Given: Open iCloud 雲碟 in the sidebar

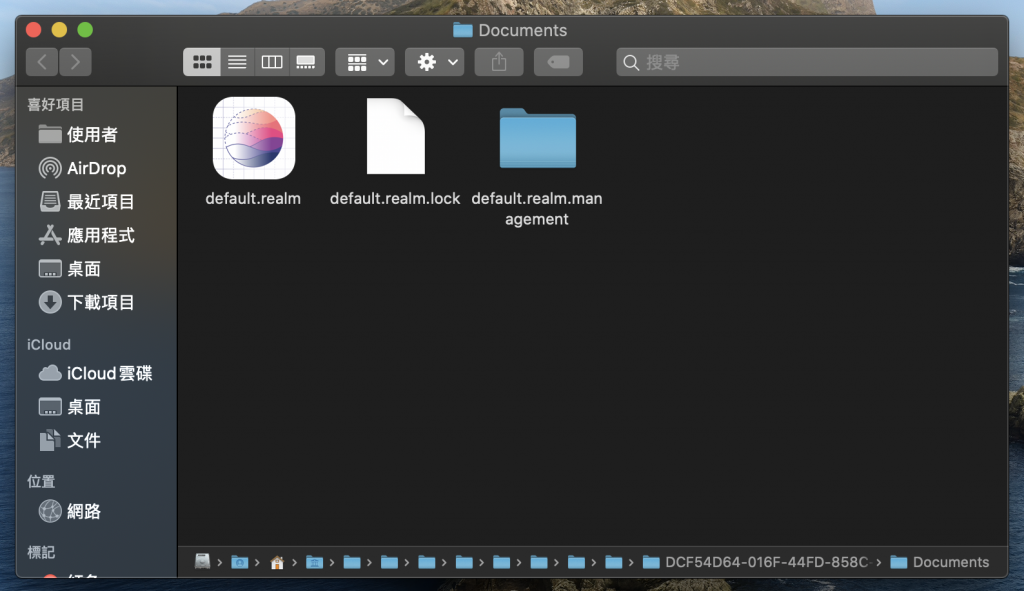Looking at the screenshot, I should point(96,373).
